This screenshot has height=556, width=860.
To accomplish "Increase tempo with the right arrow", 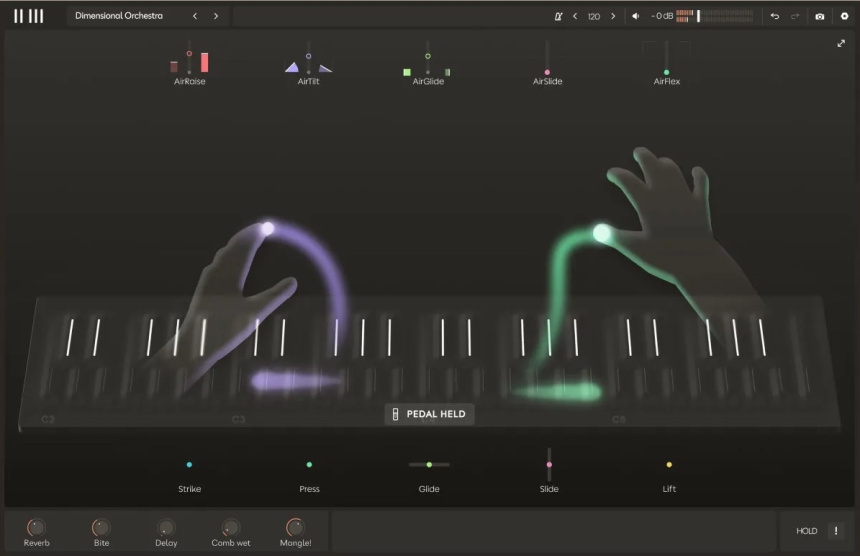I will click(x=613, y=16).
